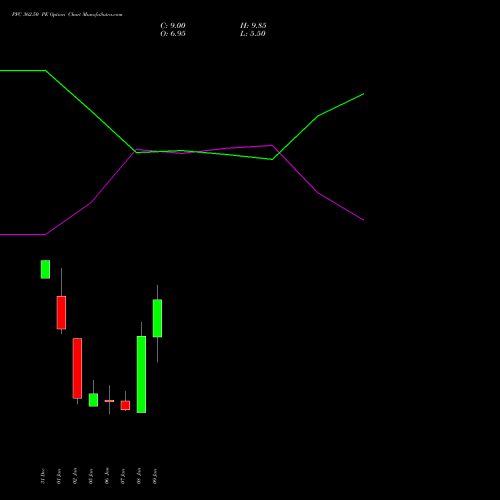This screenshot has width=500, height=500.
Task: Click the '02 Jan' date axis label
Action: pos(75,476)
